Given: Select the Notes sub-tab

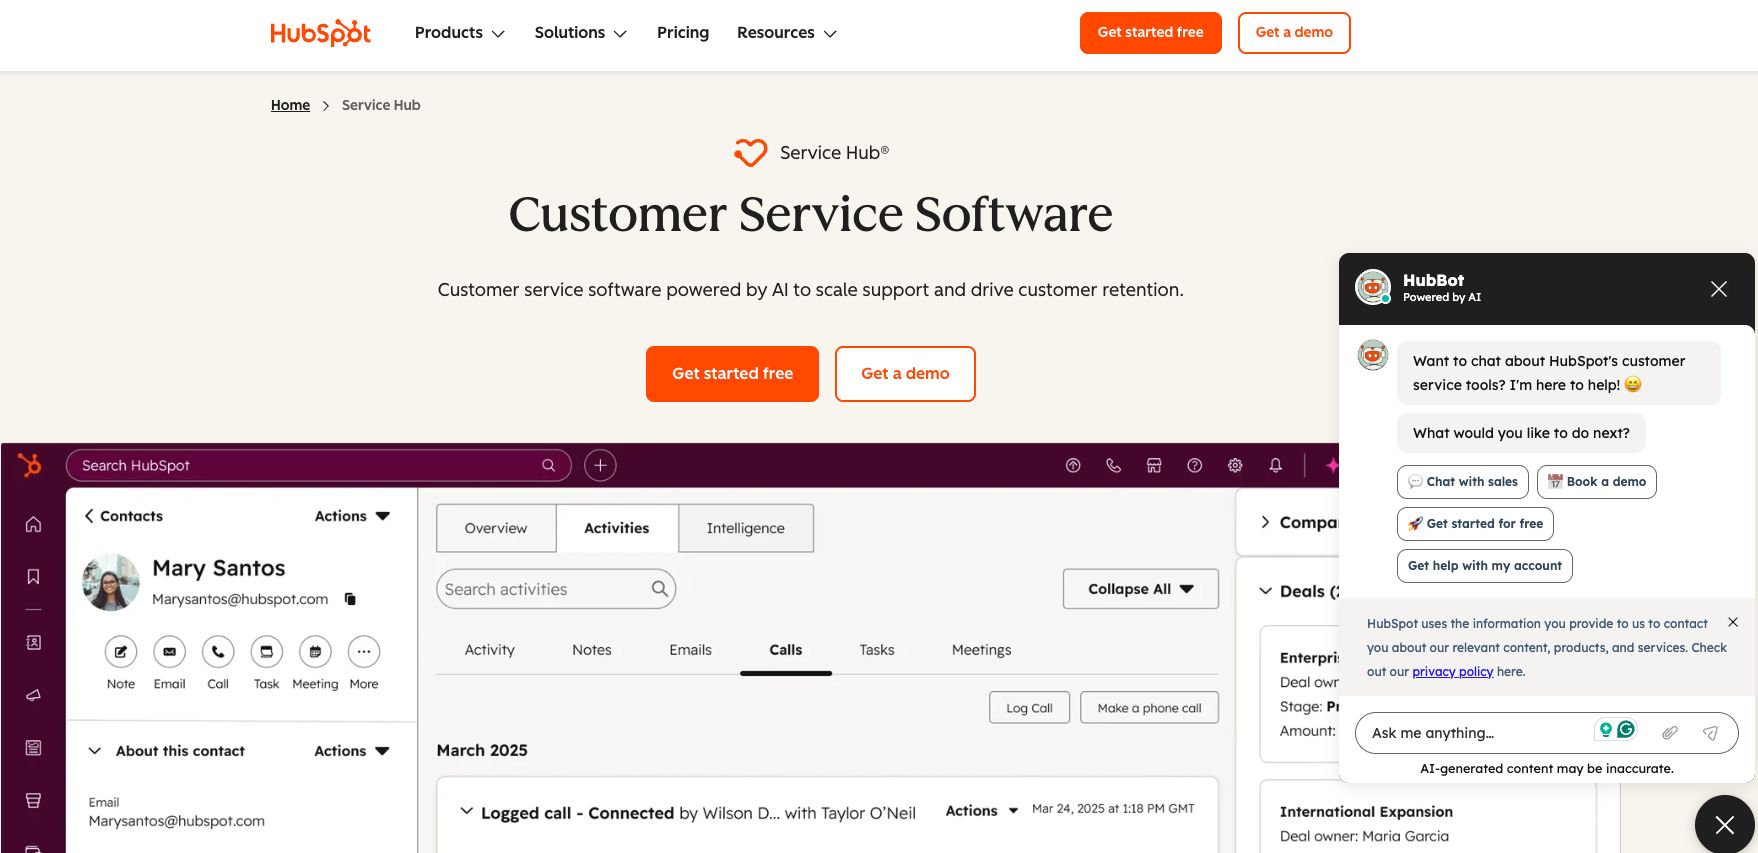Looking at the screenshot, I should point(592,650).
